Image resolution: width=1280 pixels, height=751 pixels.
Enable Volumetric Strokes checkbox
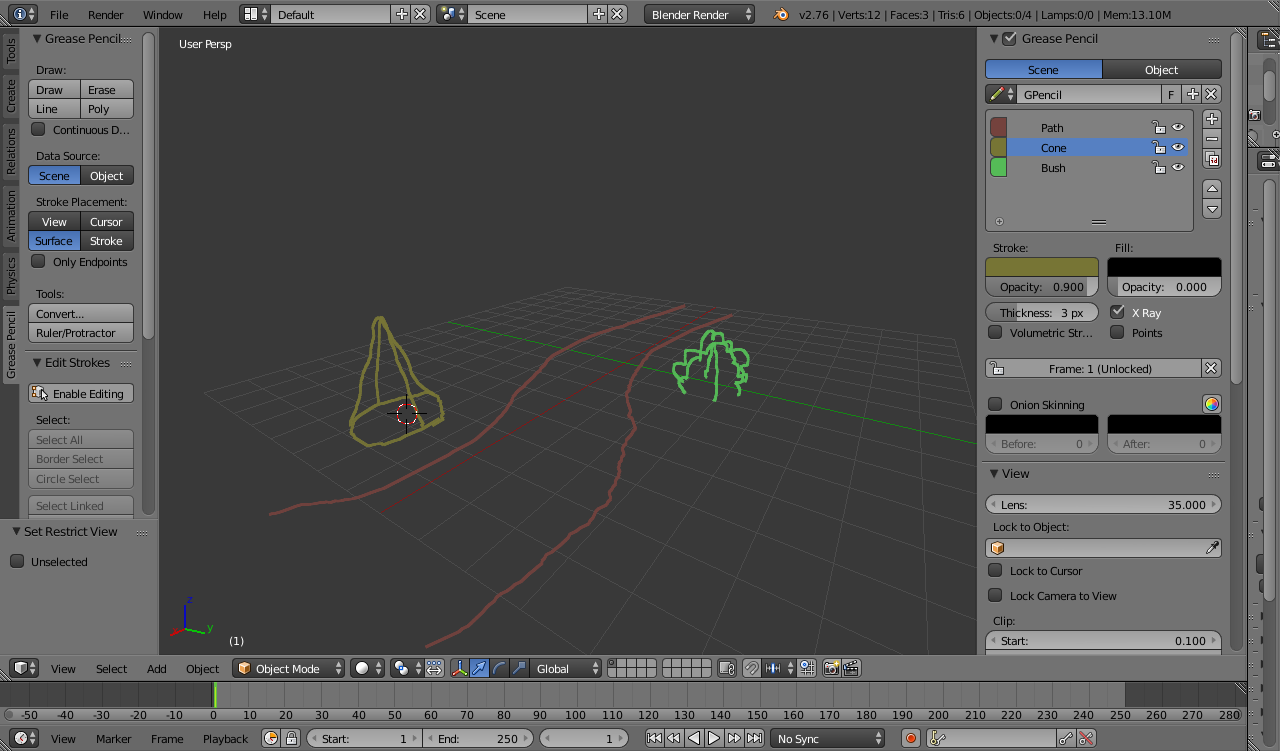pos(995,332)
